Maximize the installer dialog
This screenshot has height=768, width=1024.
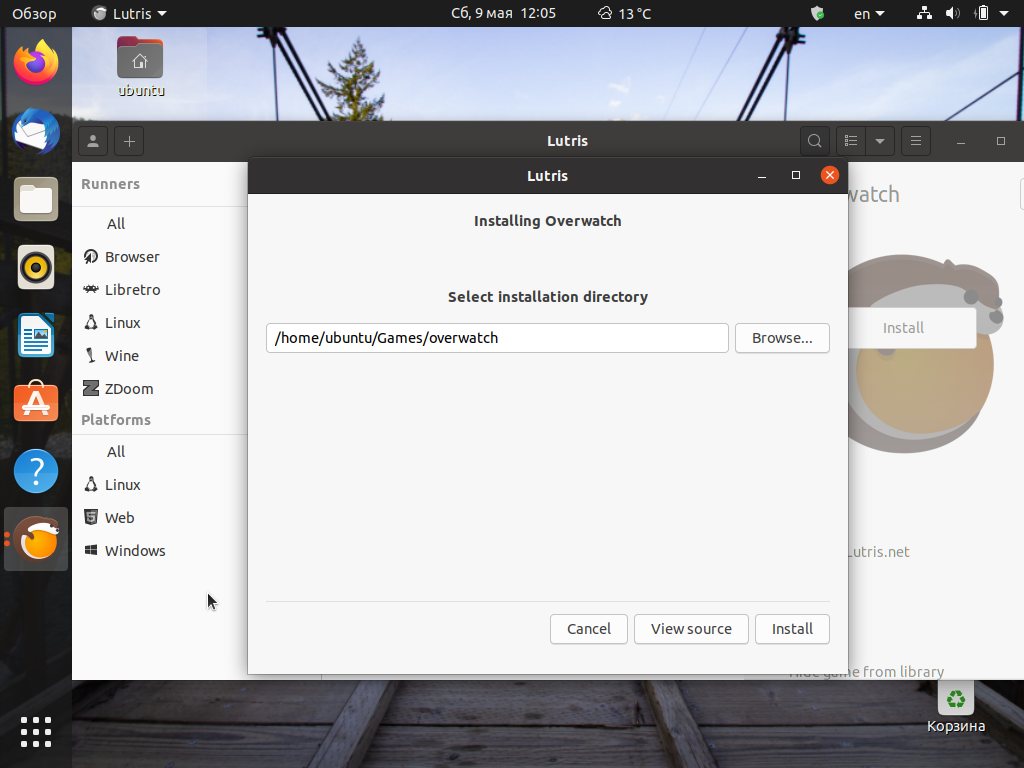coord(795,175)
